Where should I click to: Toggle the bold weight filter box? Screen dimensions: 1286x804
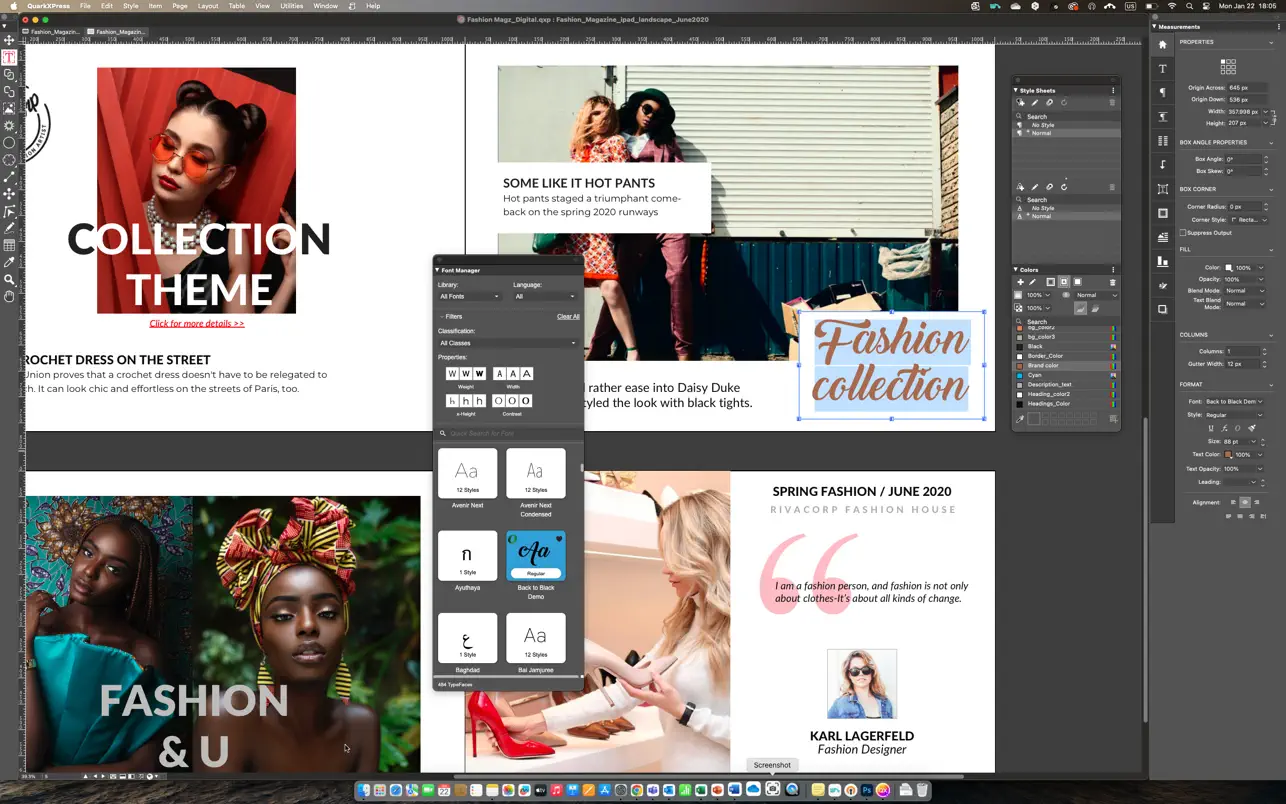[479, 374]
